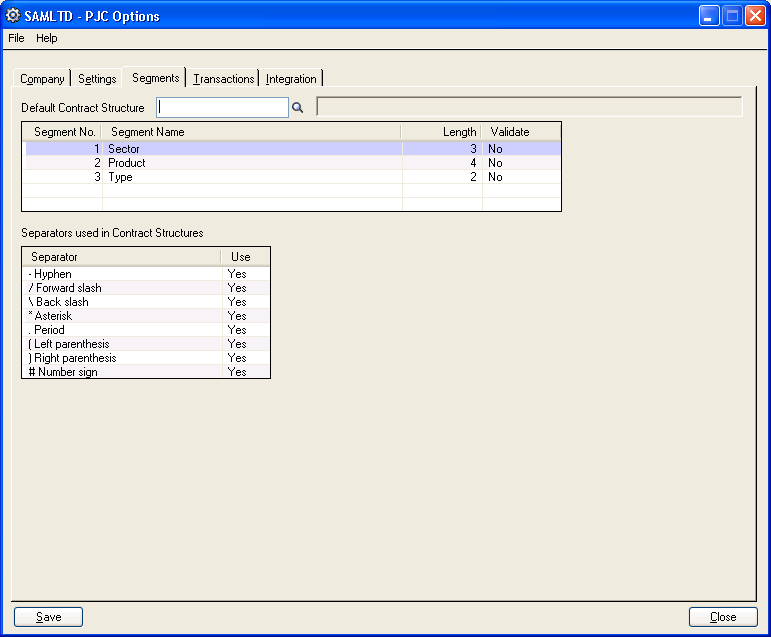This screenshot has width=771, height=637.
Task: Click the Save button
Action: (x=48, y=617)
